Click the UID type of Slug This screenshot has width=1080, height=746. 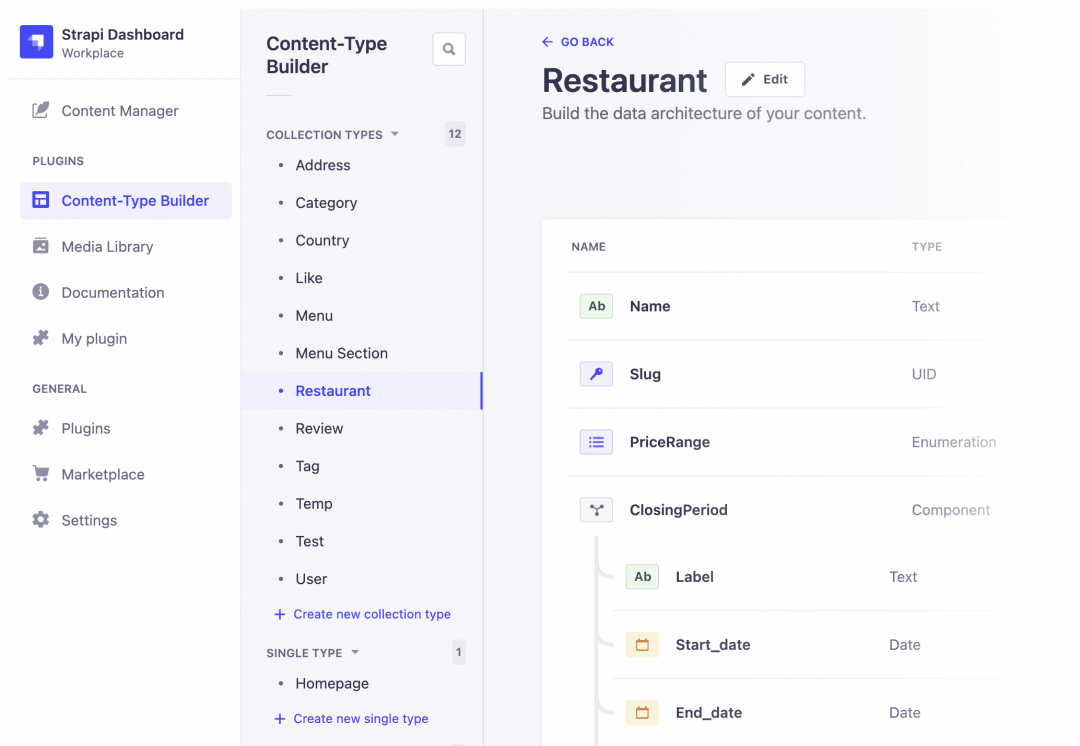pos(924,374)
